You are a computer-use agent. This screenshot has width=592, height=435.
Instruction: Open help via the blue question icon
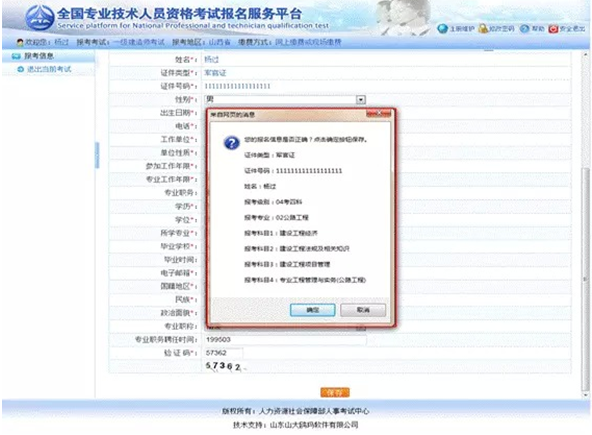click(x=524, y=29)
